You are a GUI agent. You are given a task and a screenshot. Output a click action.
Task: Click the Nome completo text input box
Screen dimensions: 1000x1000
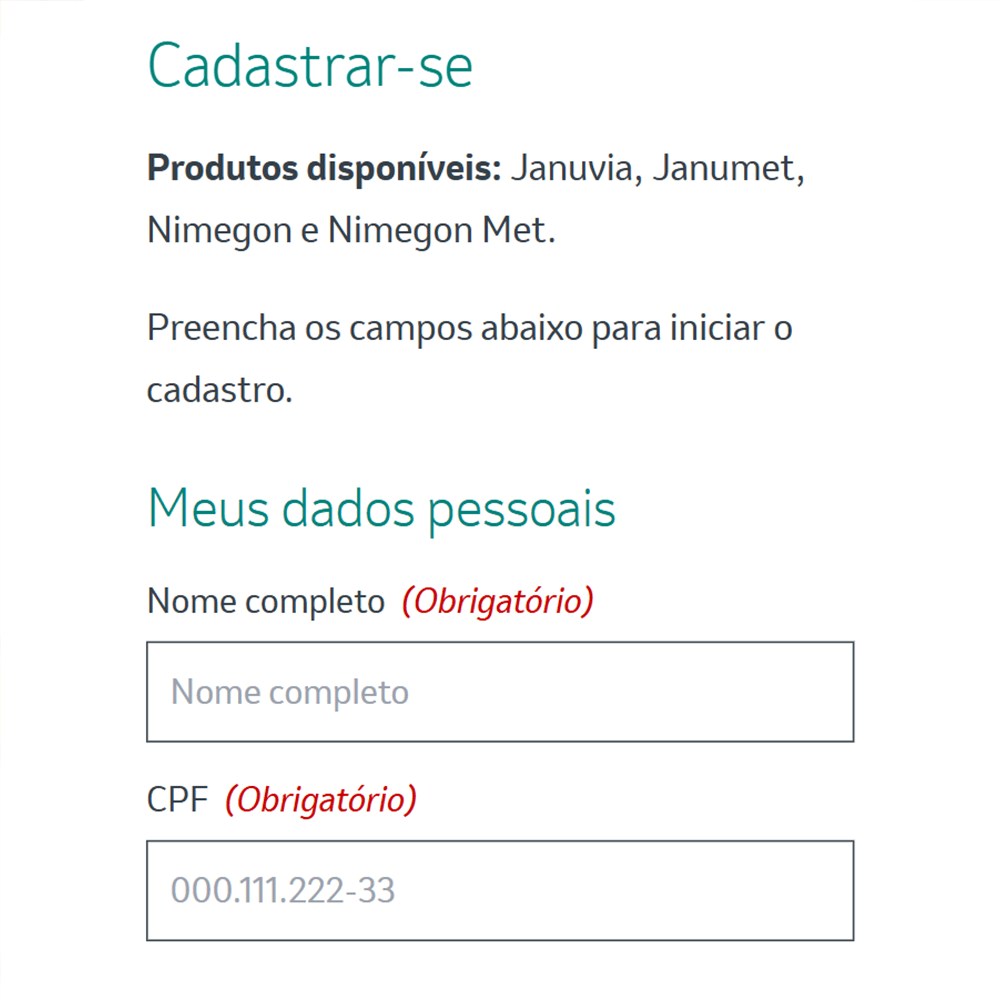(500, 692)
